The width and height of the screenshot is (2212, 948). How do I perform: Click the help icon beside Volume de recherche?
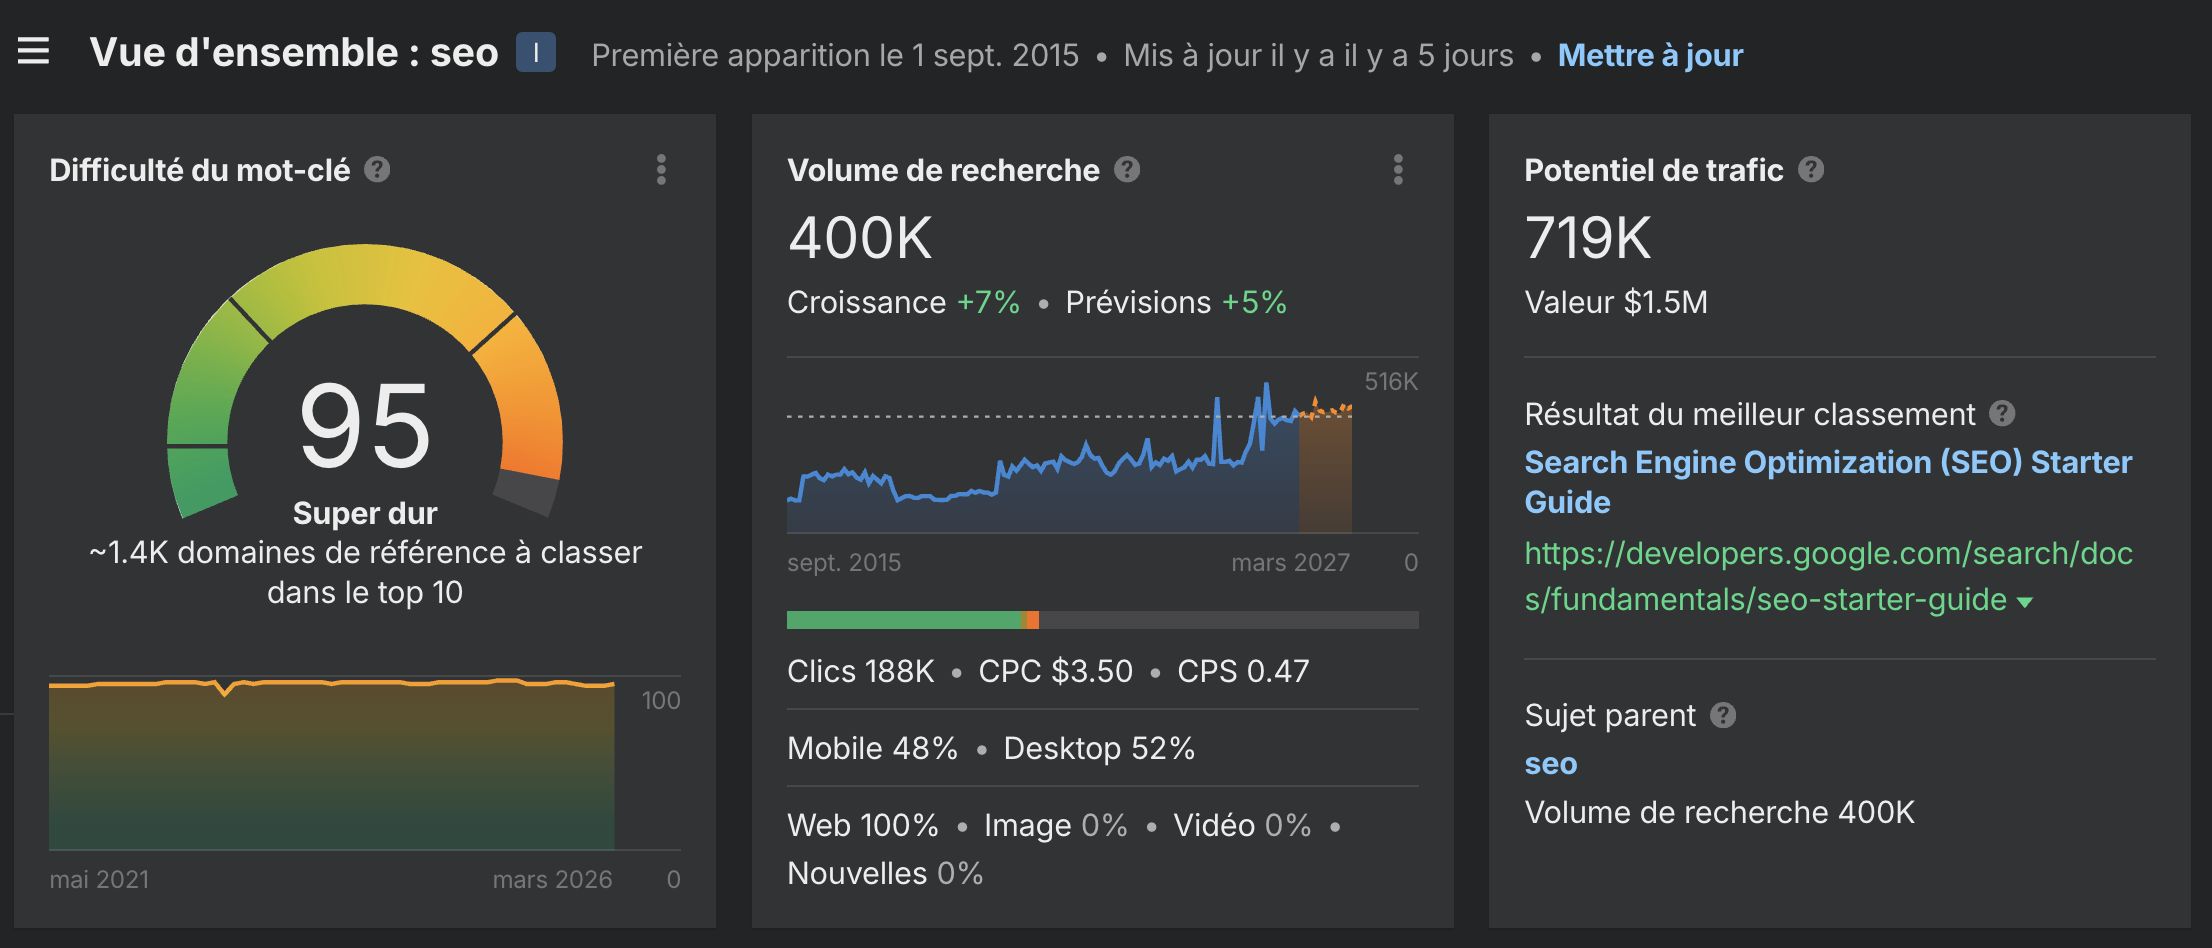click(x=1128, y=170)
